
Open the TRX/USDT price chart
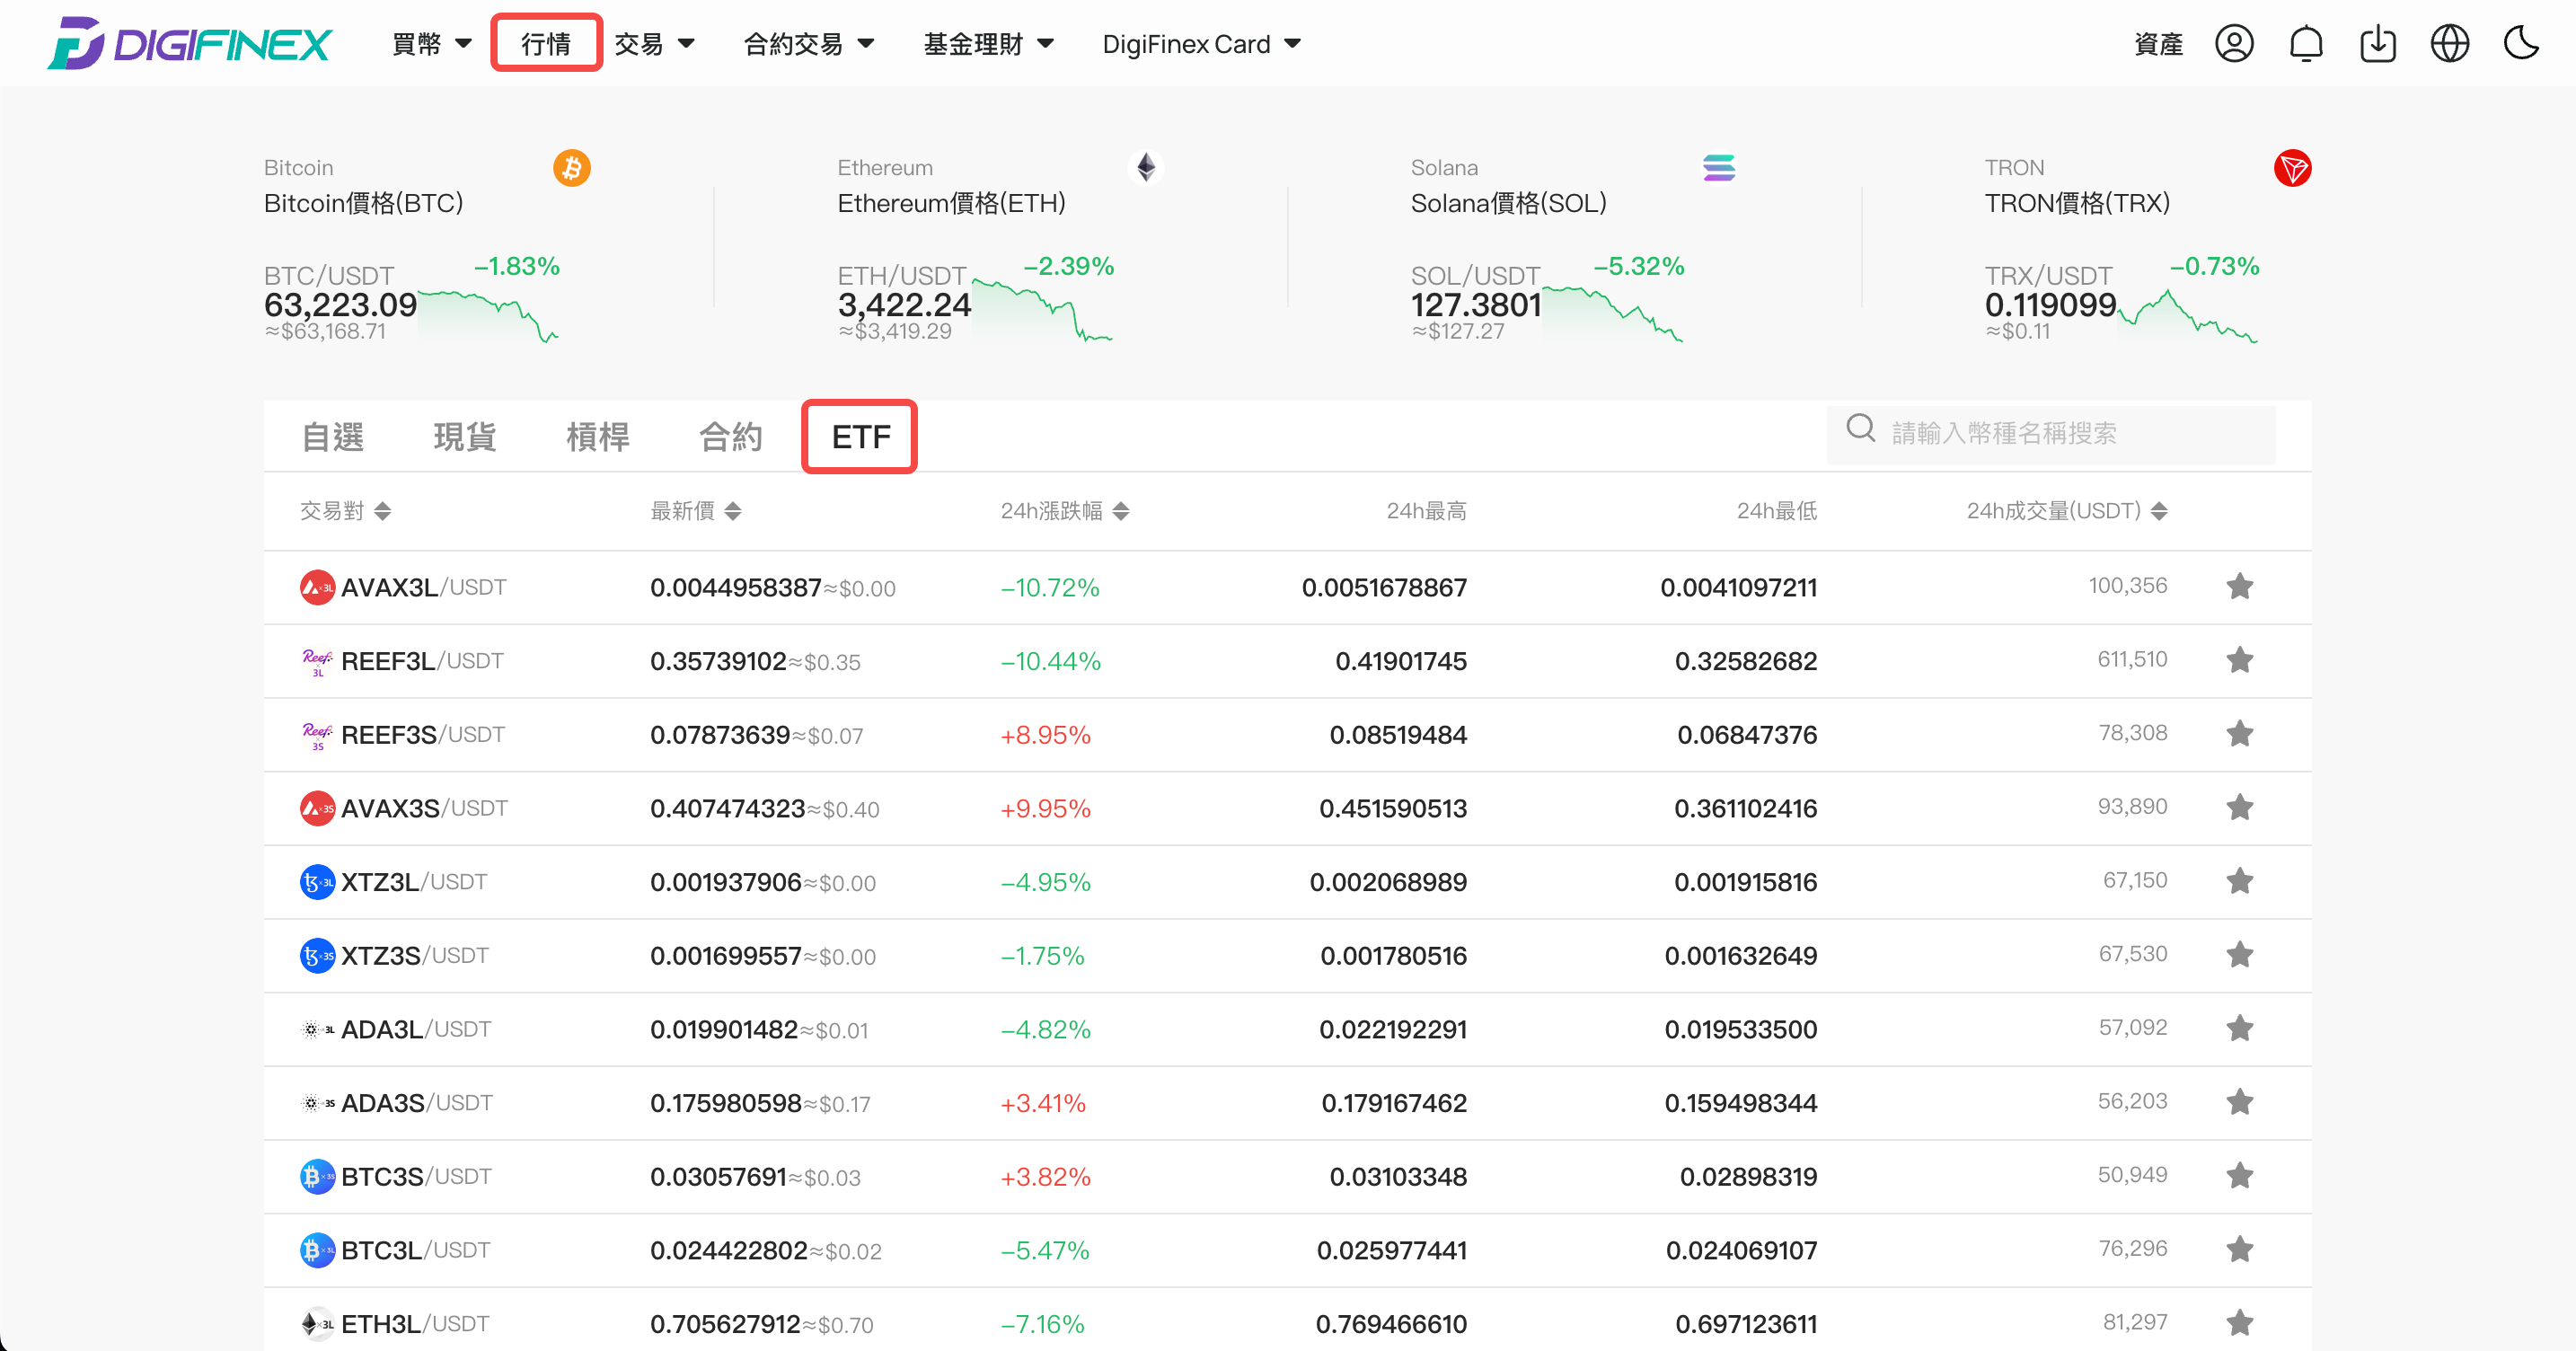[x=2188, y=315]
